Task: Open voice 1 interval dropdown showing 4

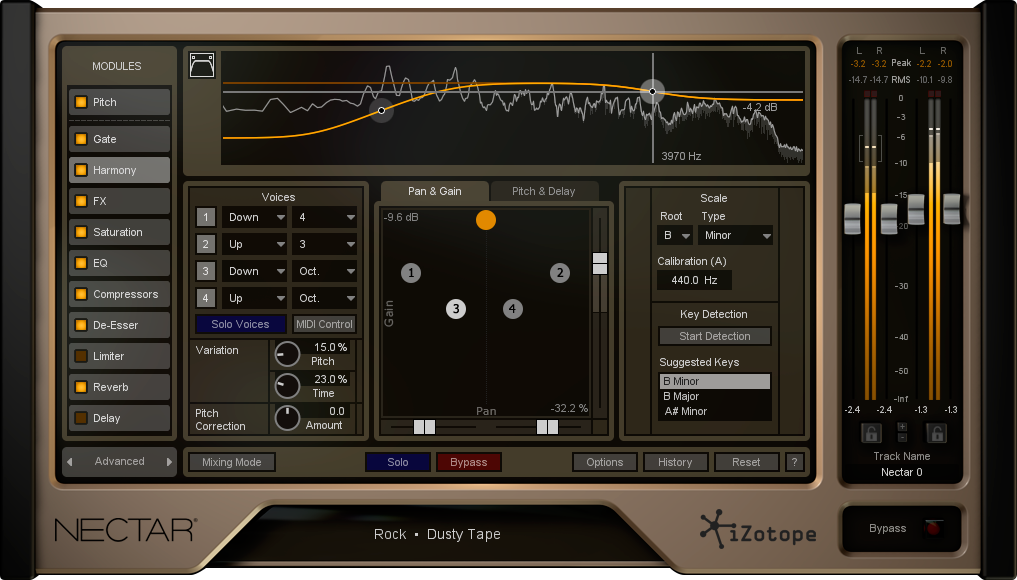Action: (x=324, y=217)
